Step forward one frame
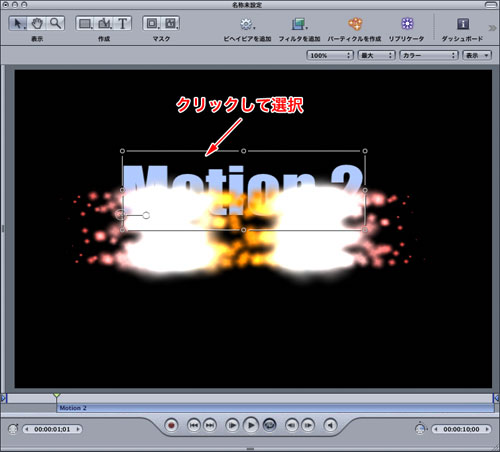The height and width of the screenshot is (452, 500). coord(308,425)
